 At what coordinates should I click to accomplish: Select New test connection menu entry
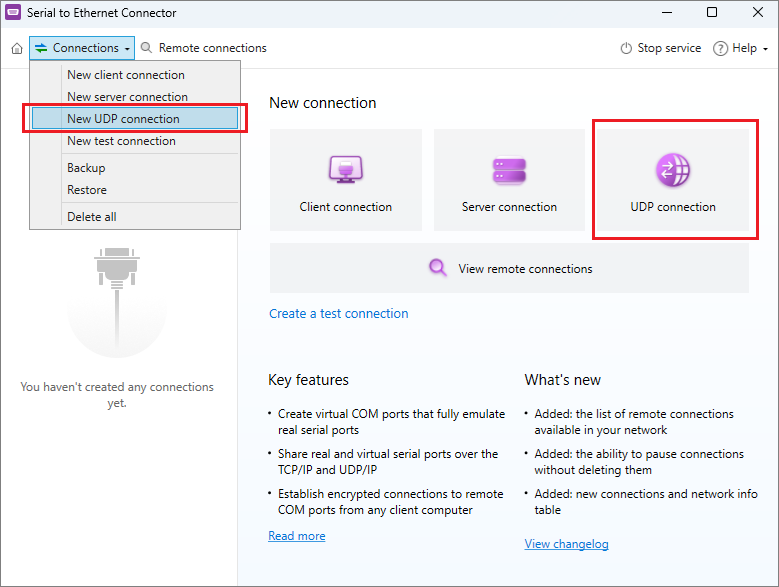point(135,141)
